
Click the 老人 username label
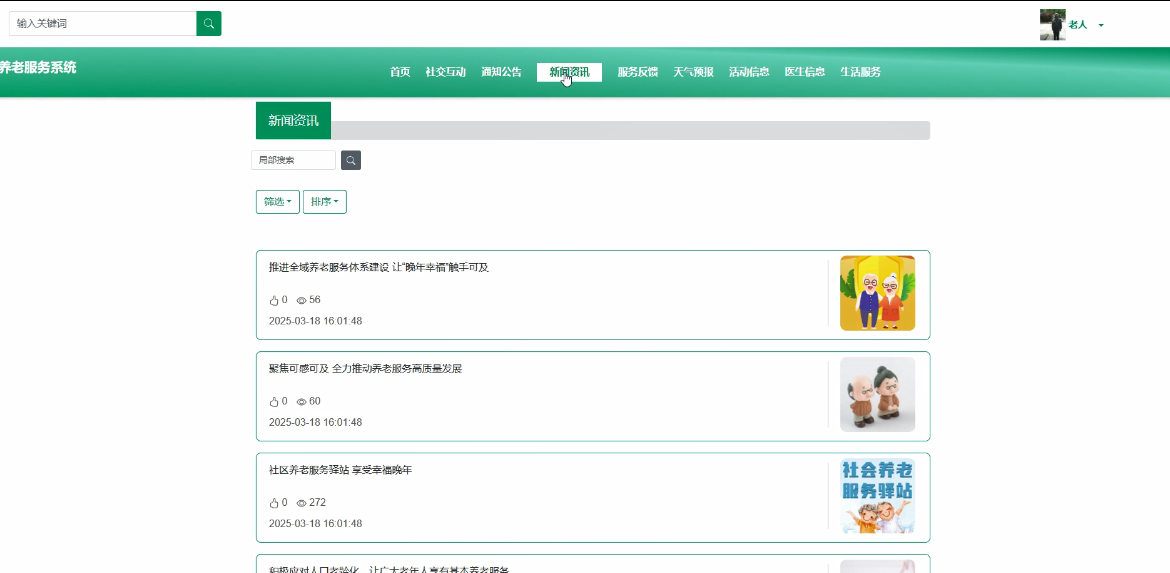[x=1077, y=25]
